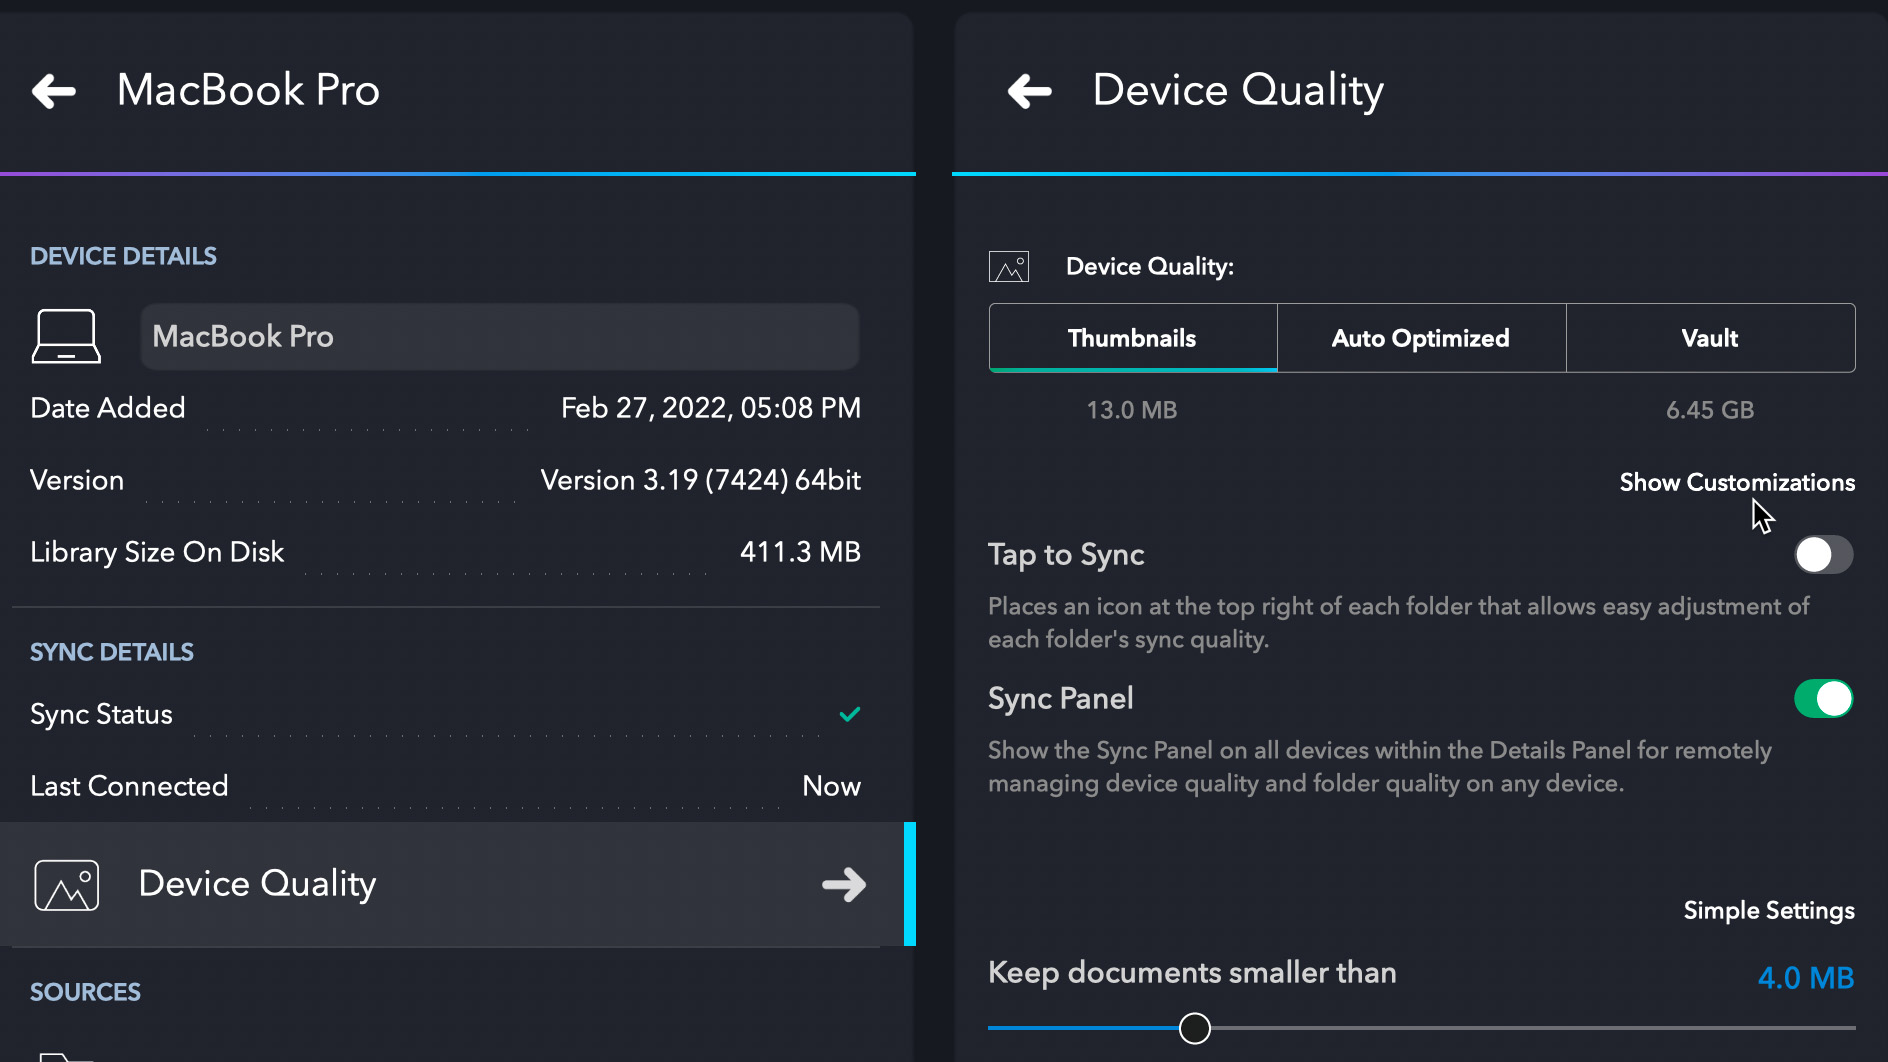Click the image icon in Device Quality row
Image resolution: width=1888 pixels, height=1062 pixels.
tap(67, 885)
